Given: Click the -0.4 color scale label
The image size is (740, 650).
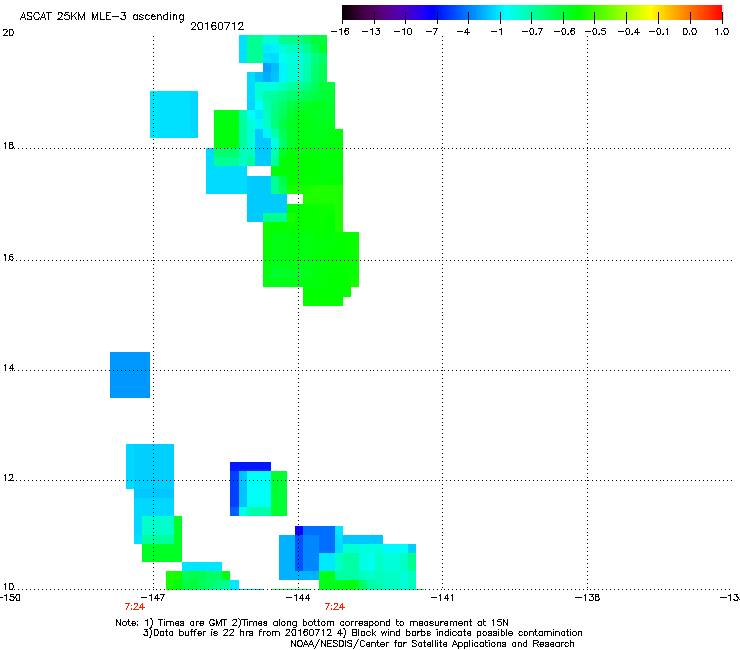Looking at the screenshot, I should [629, 32].
